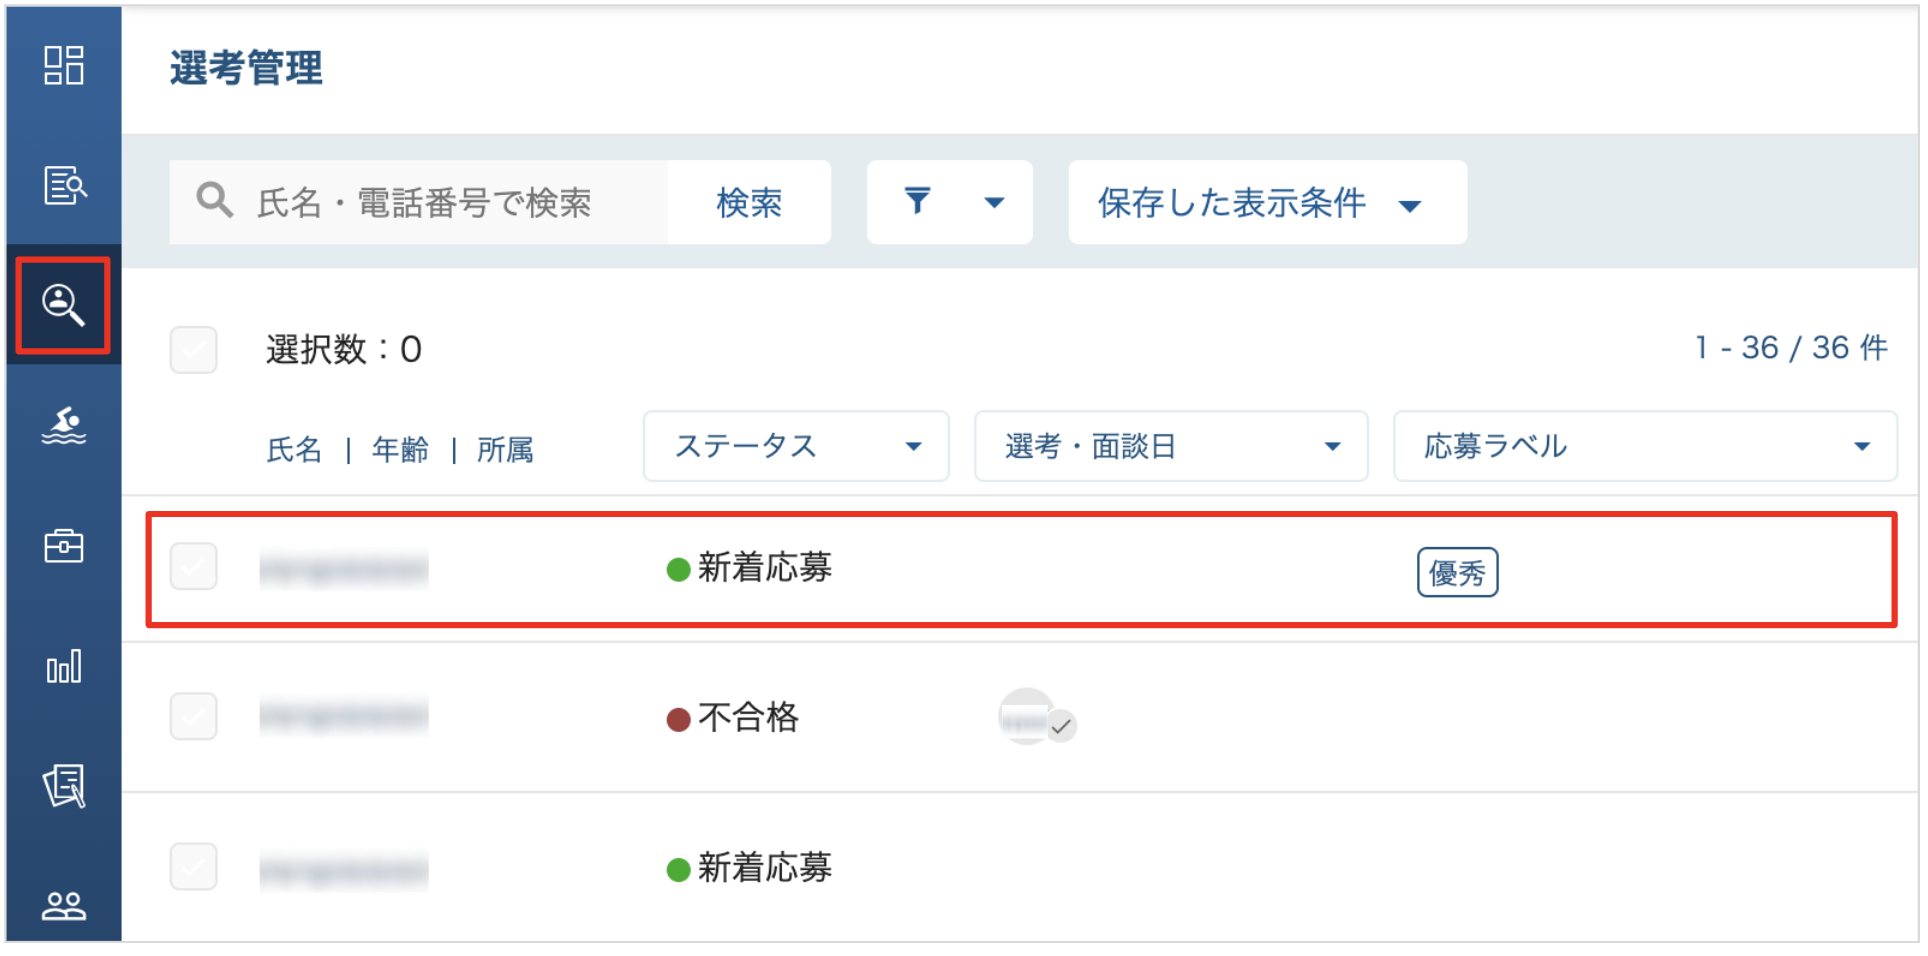The width and height of the screenshot is (1928, 956).
Task: Open the 応募ラベル dropdown
Action: point(1645,446)
